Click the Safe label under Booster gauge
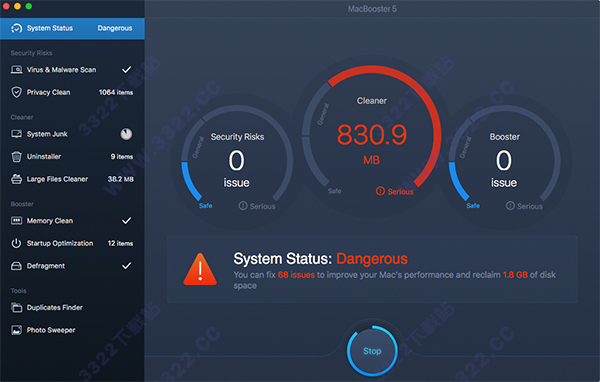Screen dimensions: 600x382 pos(473,206)
